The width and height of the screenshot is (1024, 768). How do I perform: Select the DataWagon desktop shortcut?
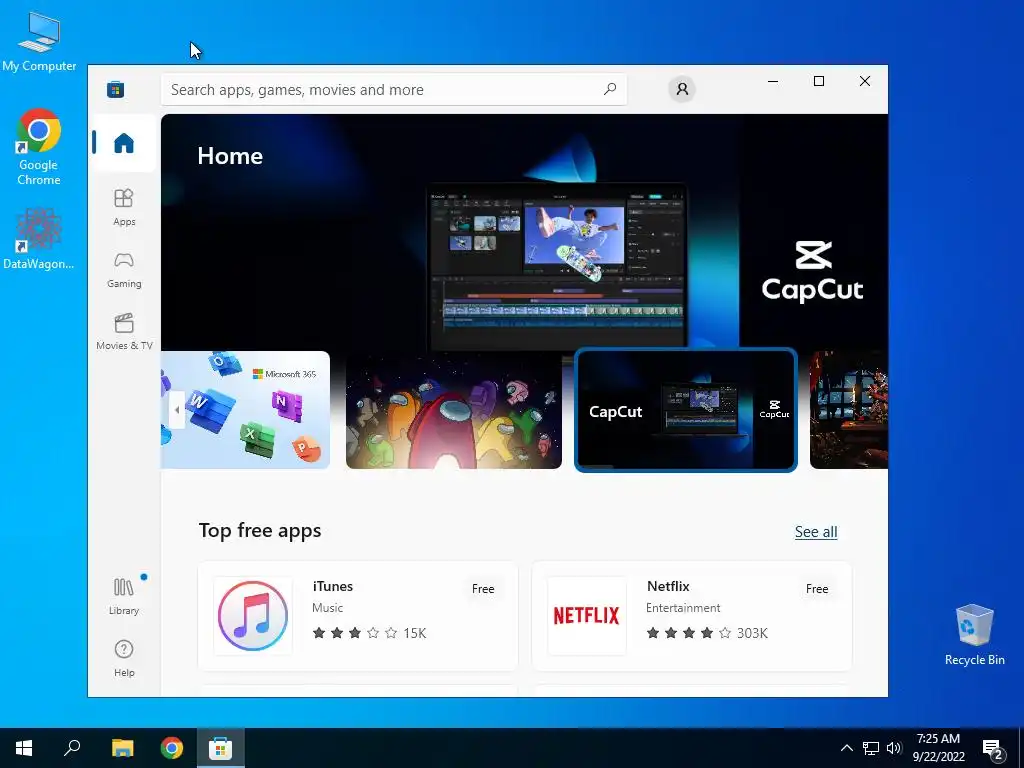(39, 239)
